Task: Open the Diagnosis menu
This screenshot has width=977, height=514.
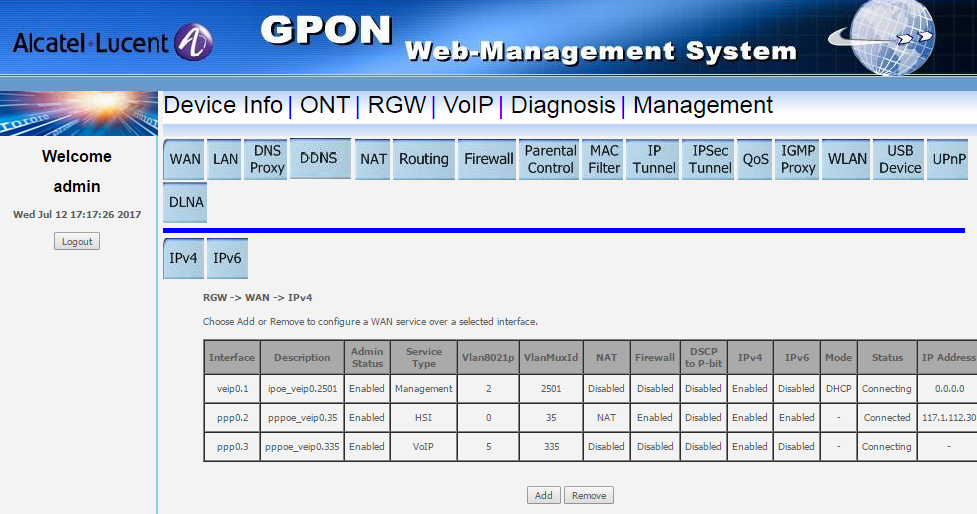Action: point(562,105)
